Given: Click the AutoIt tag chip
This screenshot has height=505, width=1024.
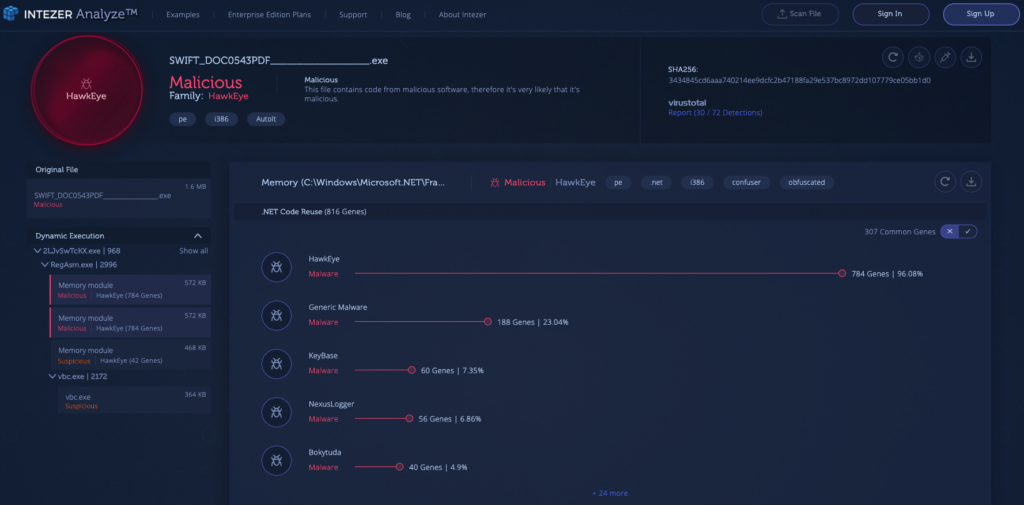Looking at the screenshot, I should [x=266, y=120].
